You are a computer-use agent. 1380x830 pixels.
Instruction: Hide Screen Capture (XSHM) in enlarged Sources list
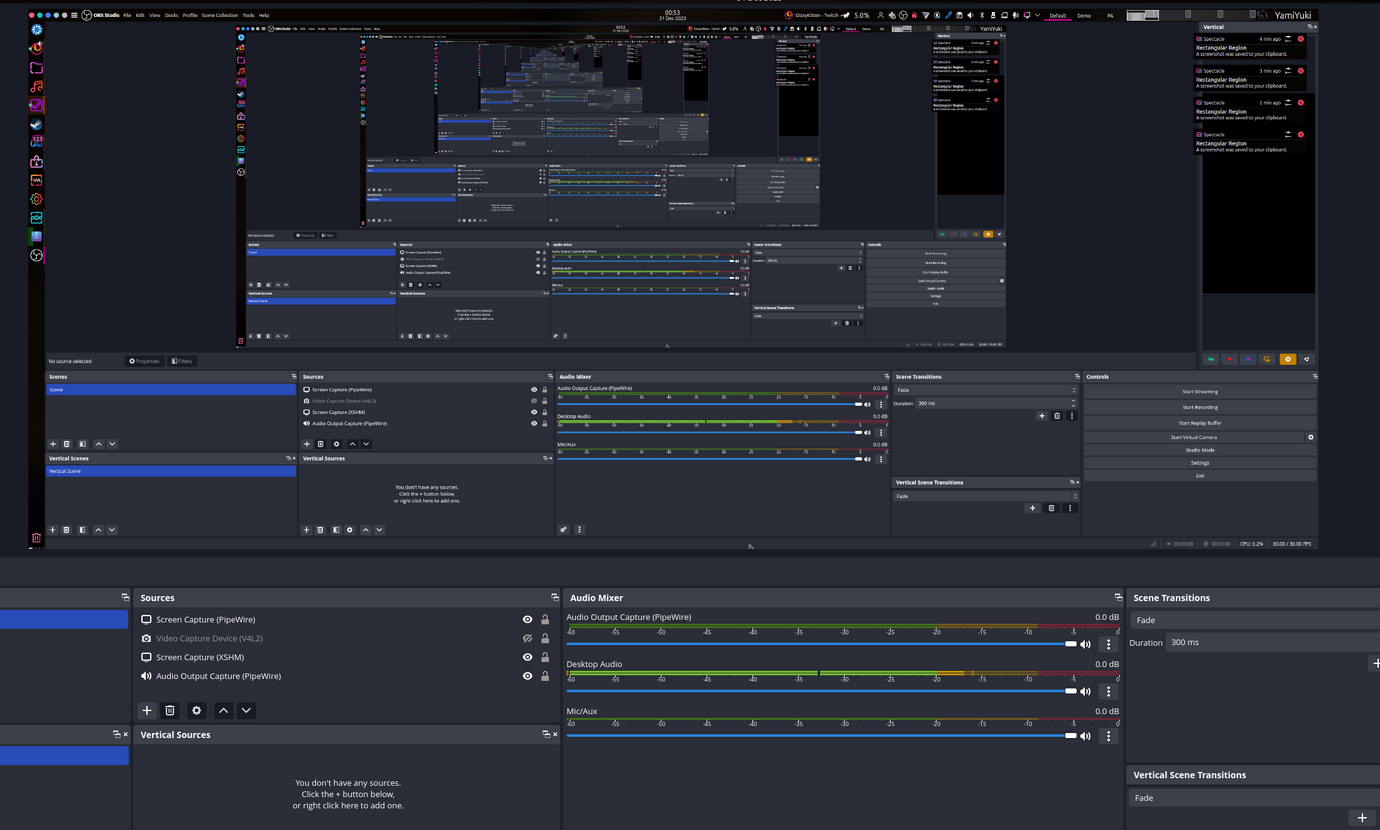(x=527, y=657)
